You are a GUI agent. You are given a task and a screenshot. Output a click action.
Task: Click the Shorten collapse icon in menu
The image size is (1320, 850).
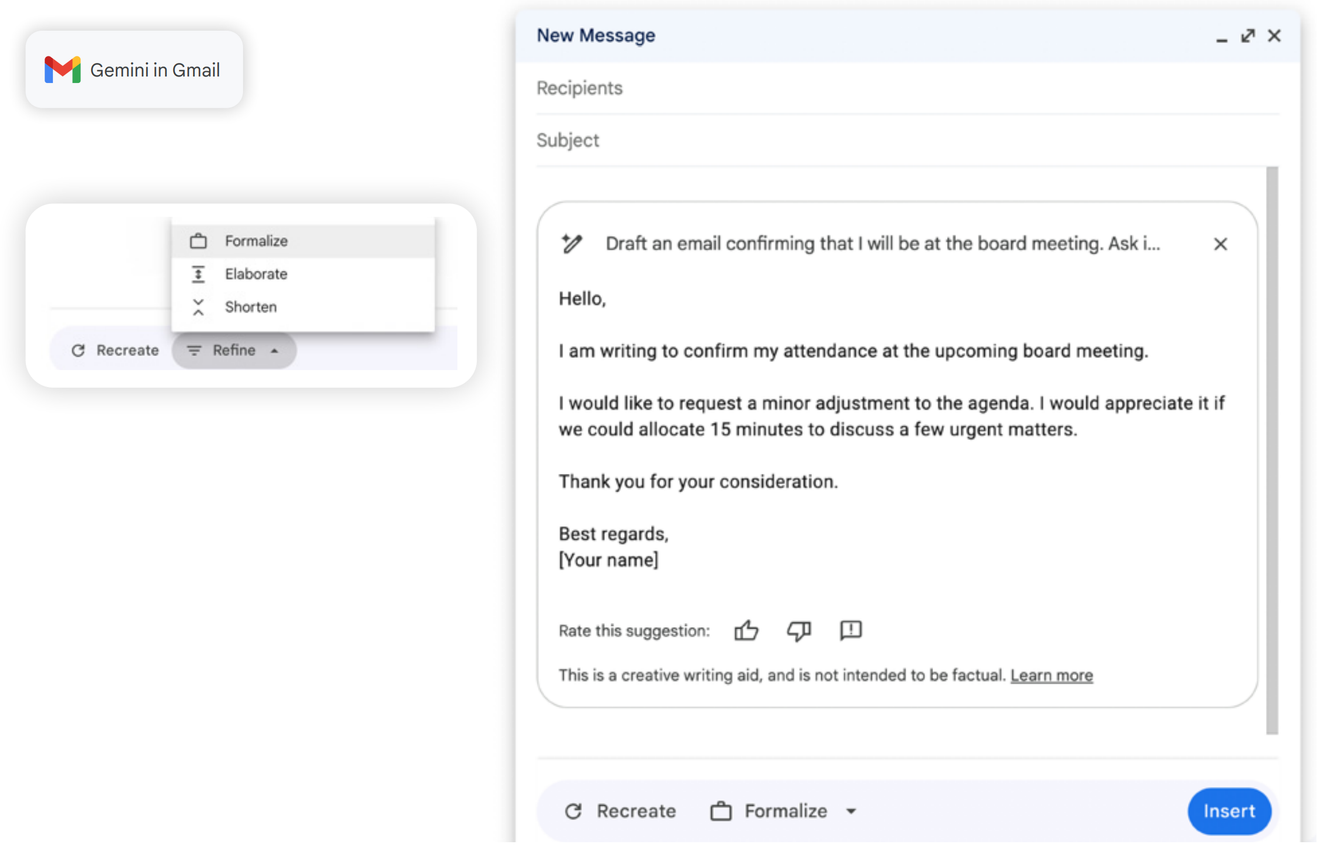pyautogui.click(x=198, y=307)
